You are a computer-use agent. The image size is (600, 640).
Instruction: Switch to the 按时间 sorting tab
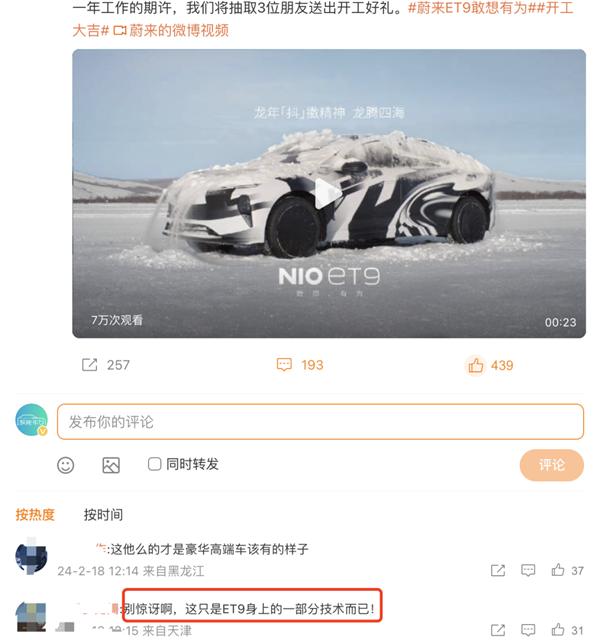tap(103, 515)
